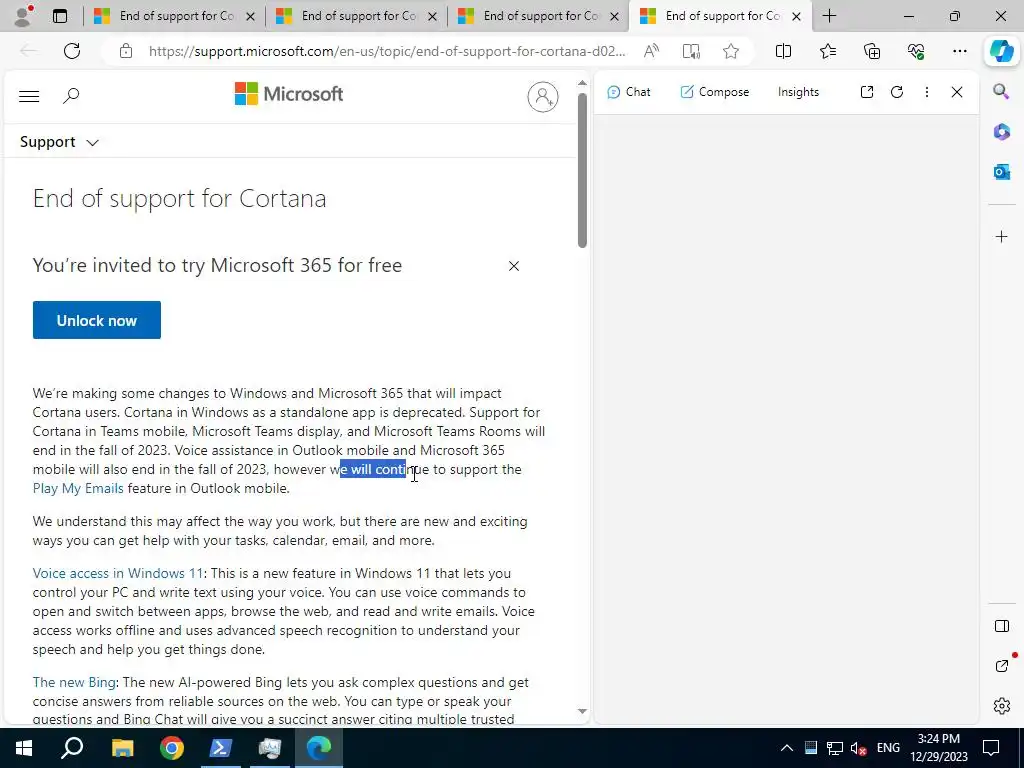Viewport: 1024px width, 768px height.
Task: Search Microsoft Support magnifier icon
Action: 71,96
